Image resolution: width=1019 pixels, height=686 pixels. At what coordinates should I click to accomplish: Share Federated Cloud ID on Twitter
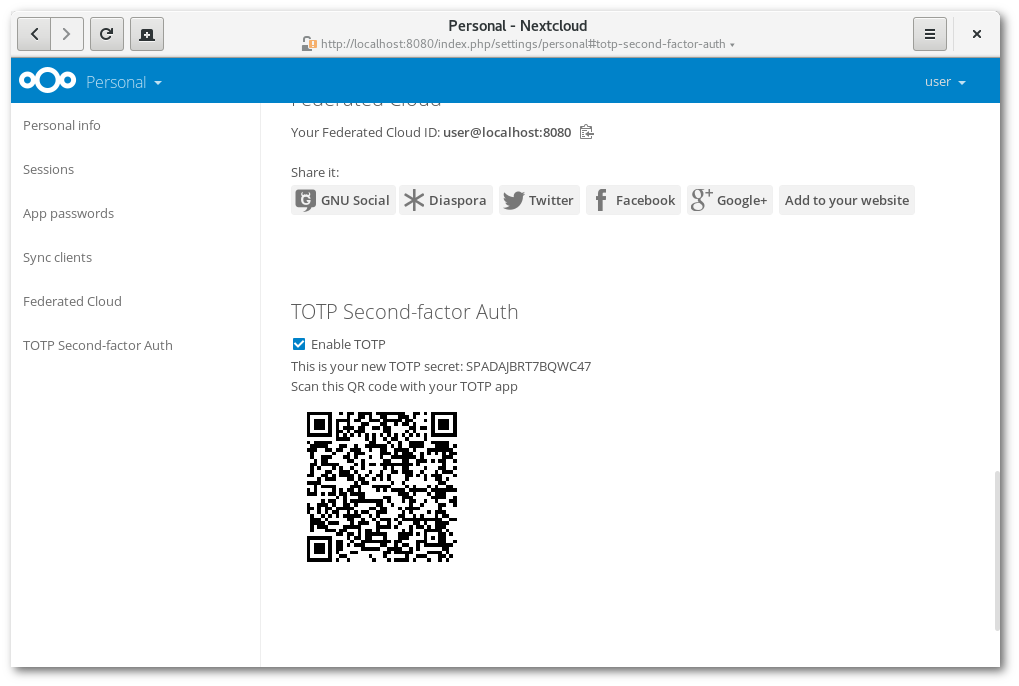point(539,200)
